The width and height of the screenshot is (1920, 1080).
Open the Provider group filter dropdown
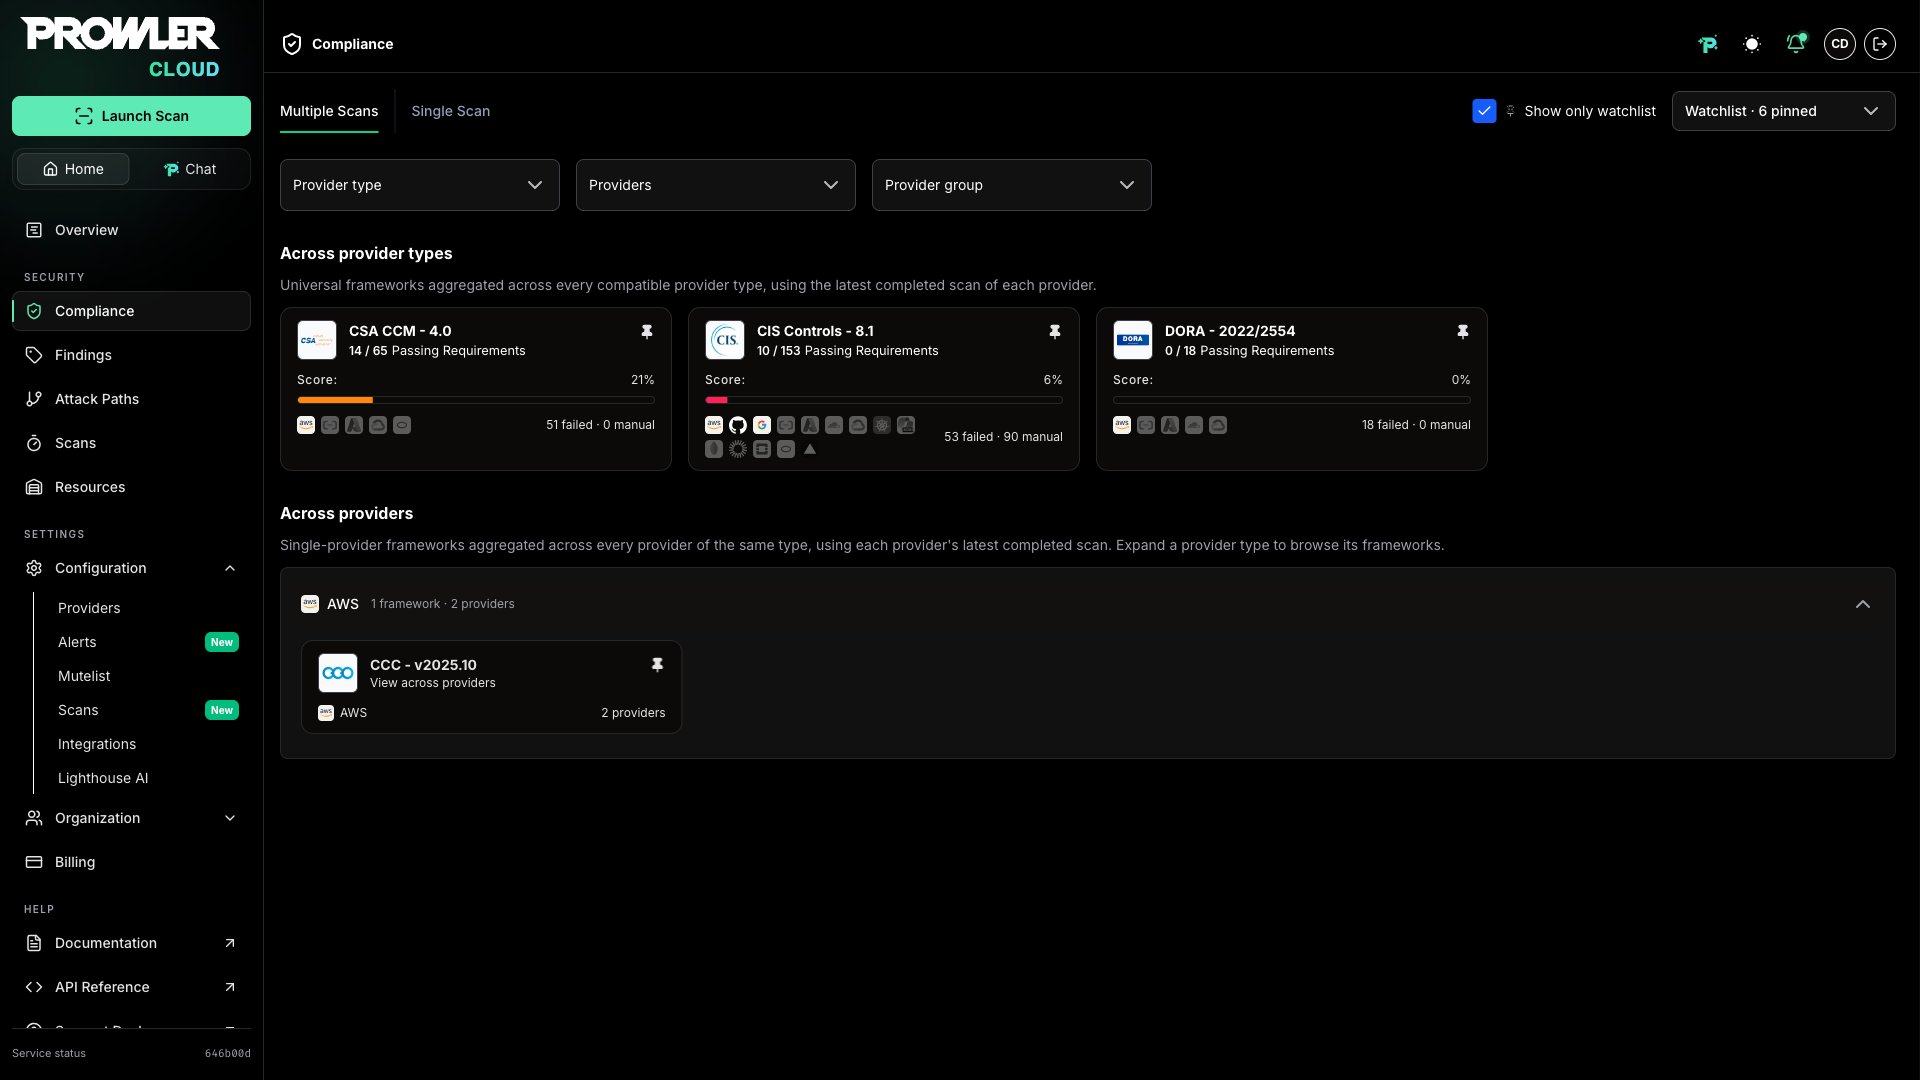tap(1012, 185)
